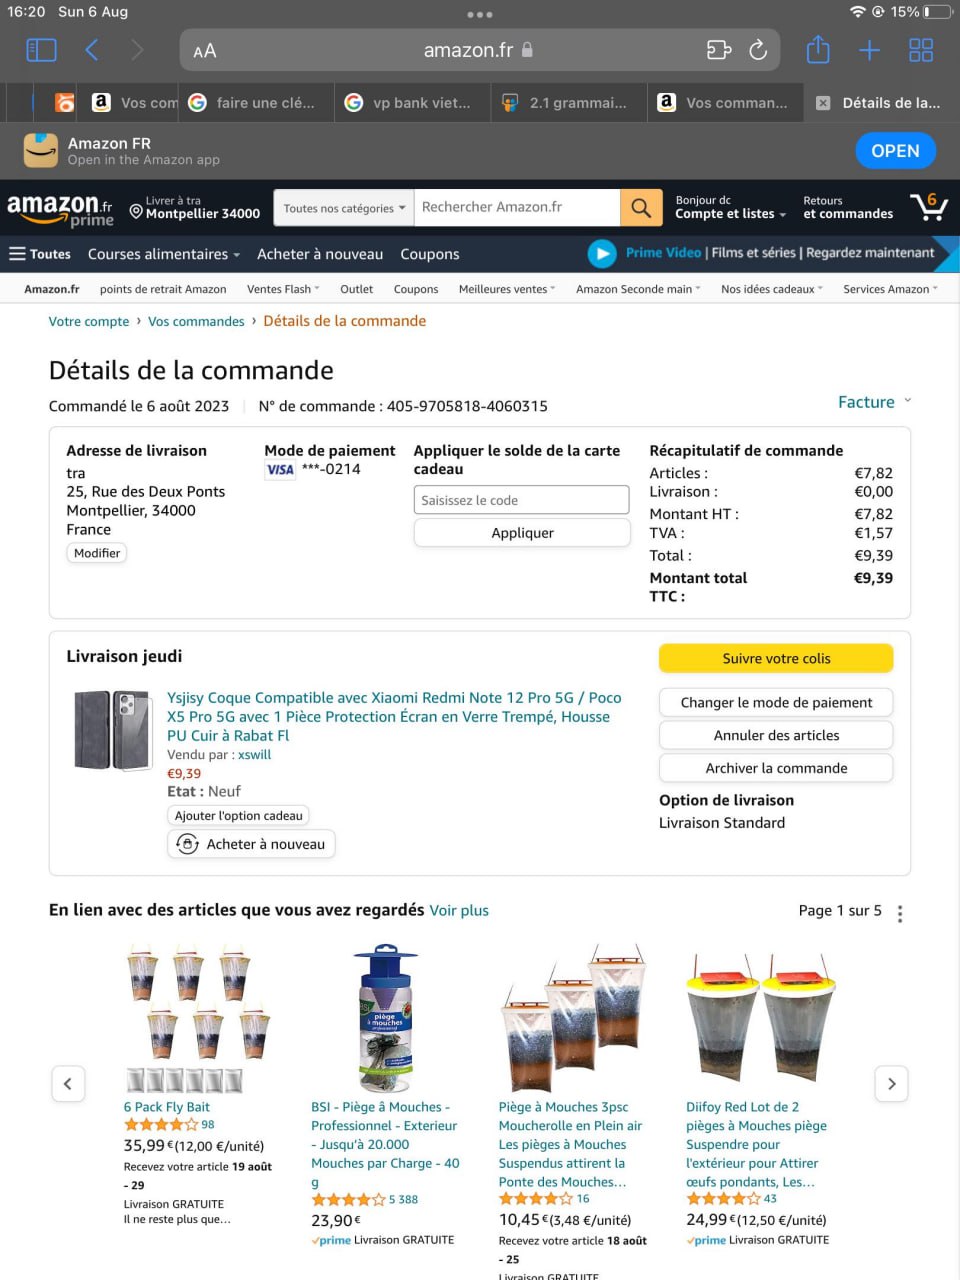
Task: Expand the Facture dropdown
Action: [875, 402]
